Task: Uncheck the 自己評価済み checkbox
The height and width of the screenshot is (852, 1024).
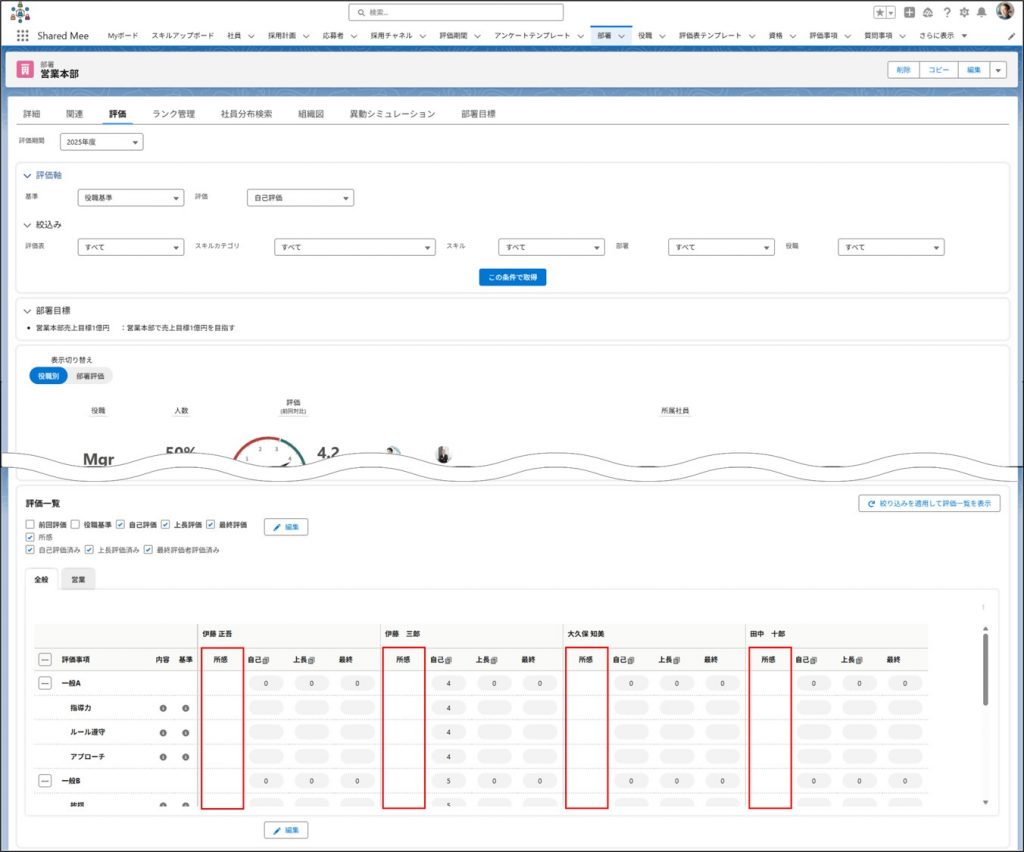Action: (30, 550)
